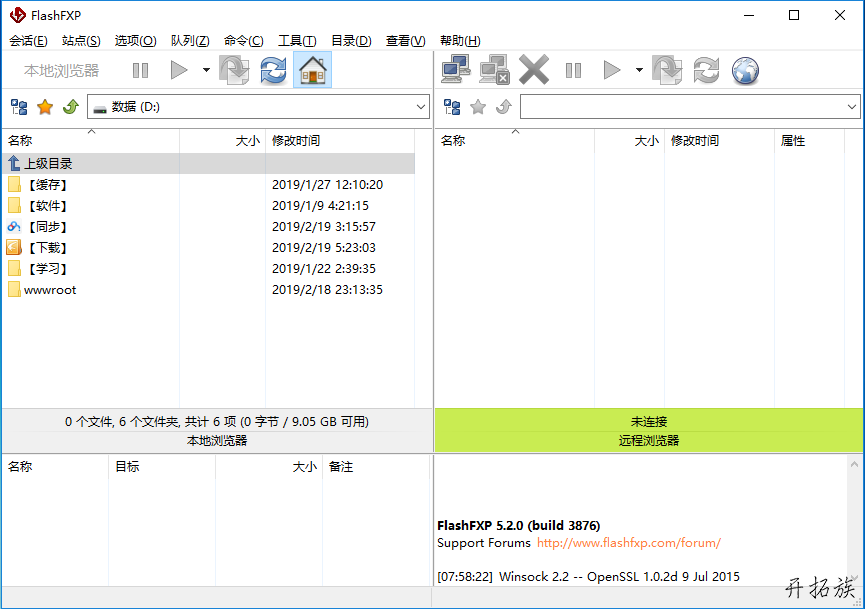The image size is (865, 609).
Task: Open the 目录(D) menu
Action: [351, 41]
